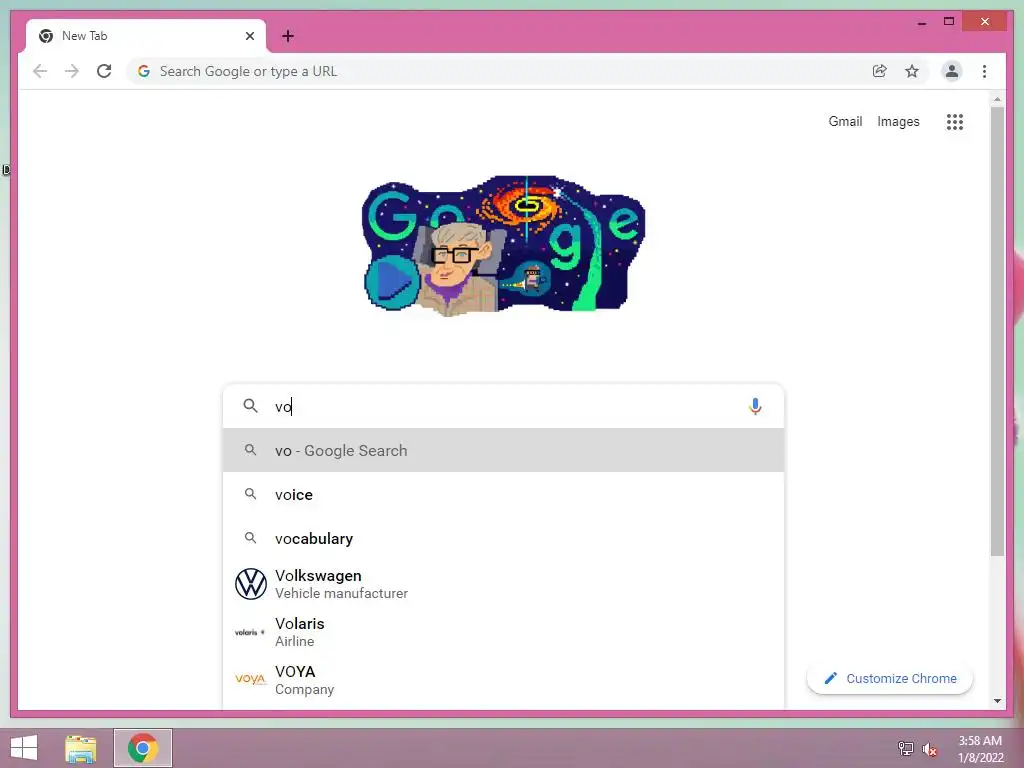
Task: Open the Gmail link
Action: (x=845, y=121)
